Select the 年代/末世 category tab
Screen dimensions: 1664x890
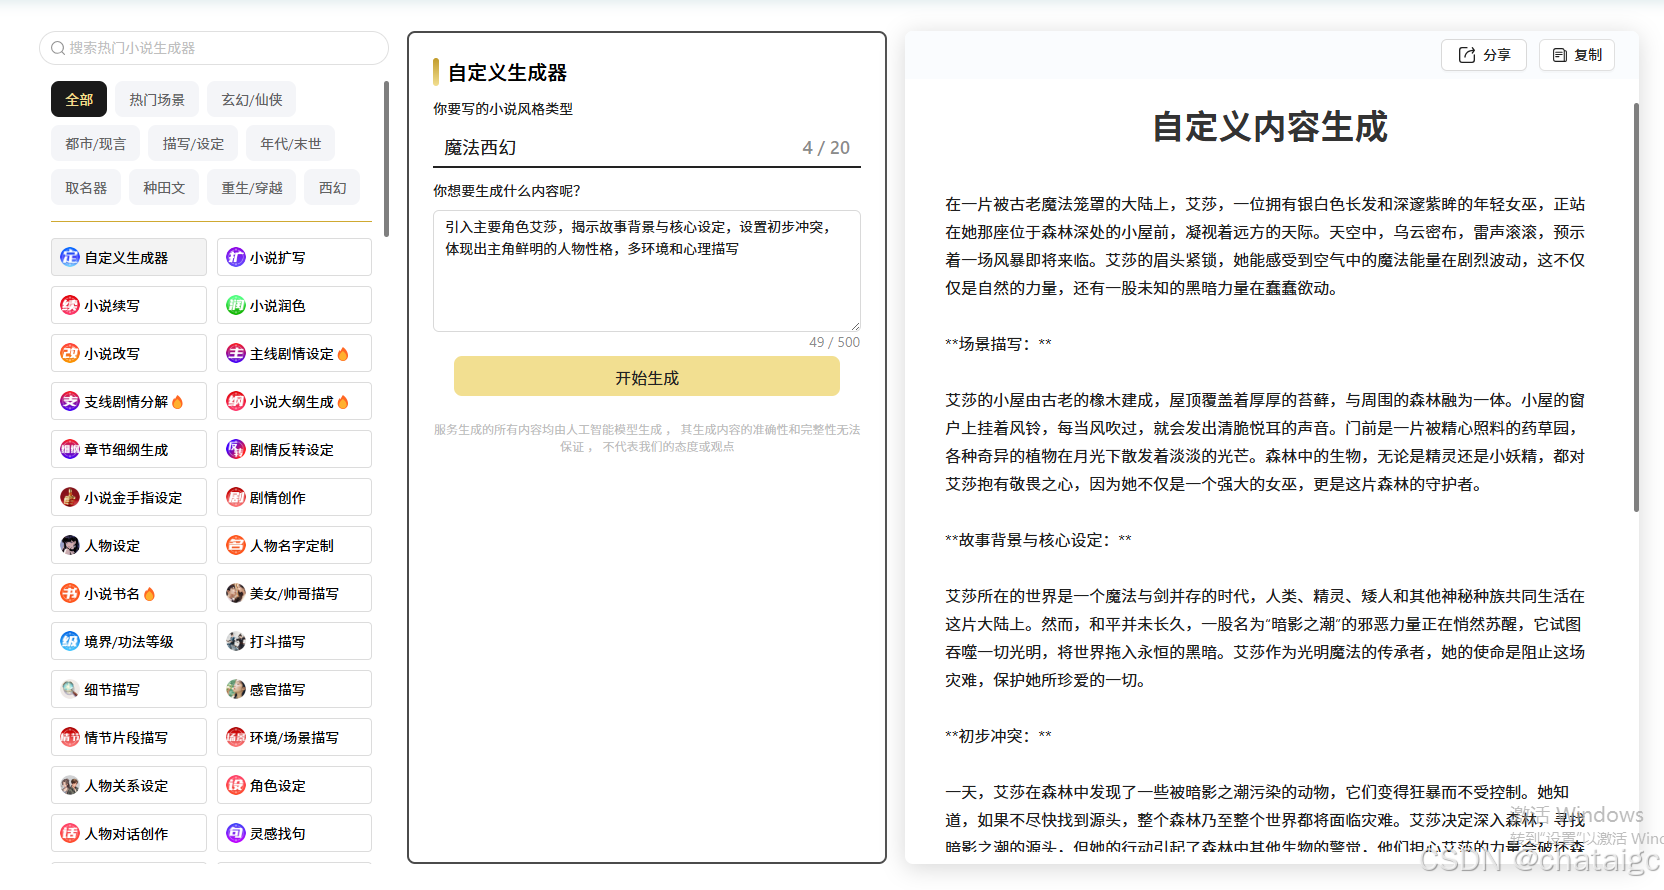(291, 144)
